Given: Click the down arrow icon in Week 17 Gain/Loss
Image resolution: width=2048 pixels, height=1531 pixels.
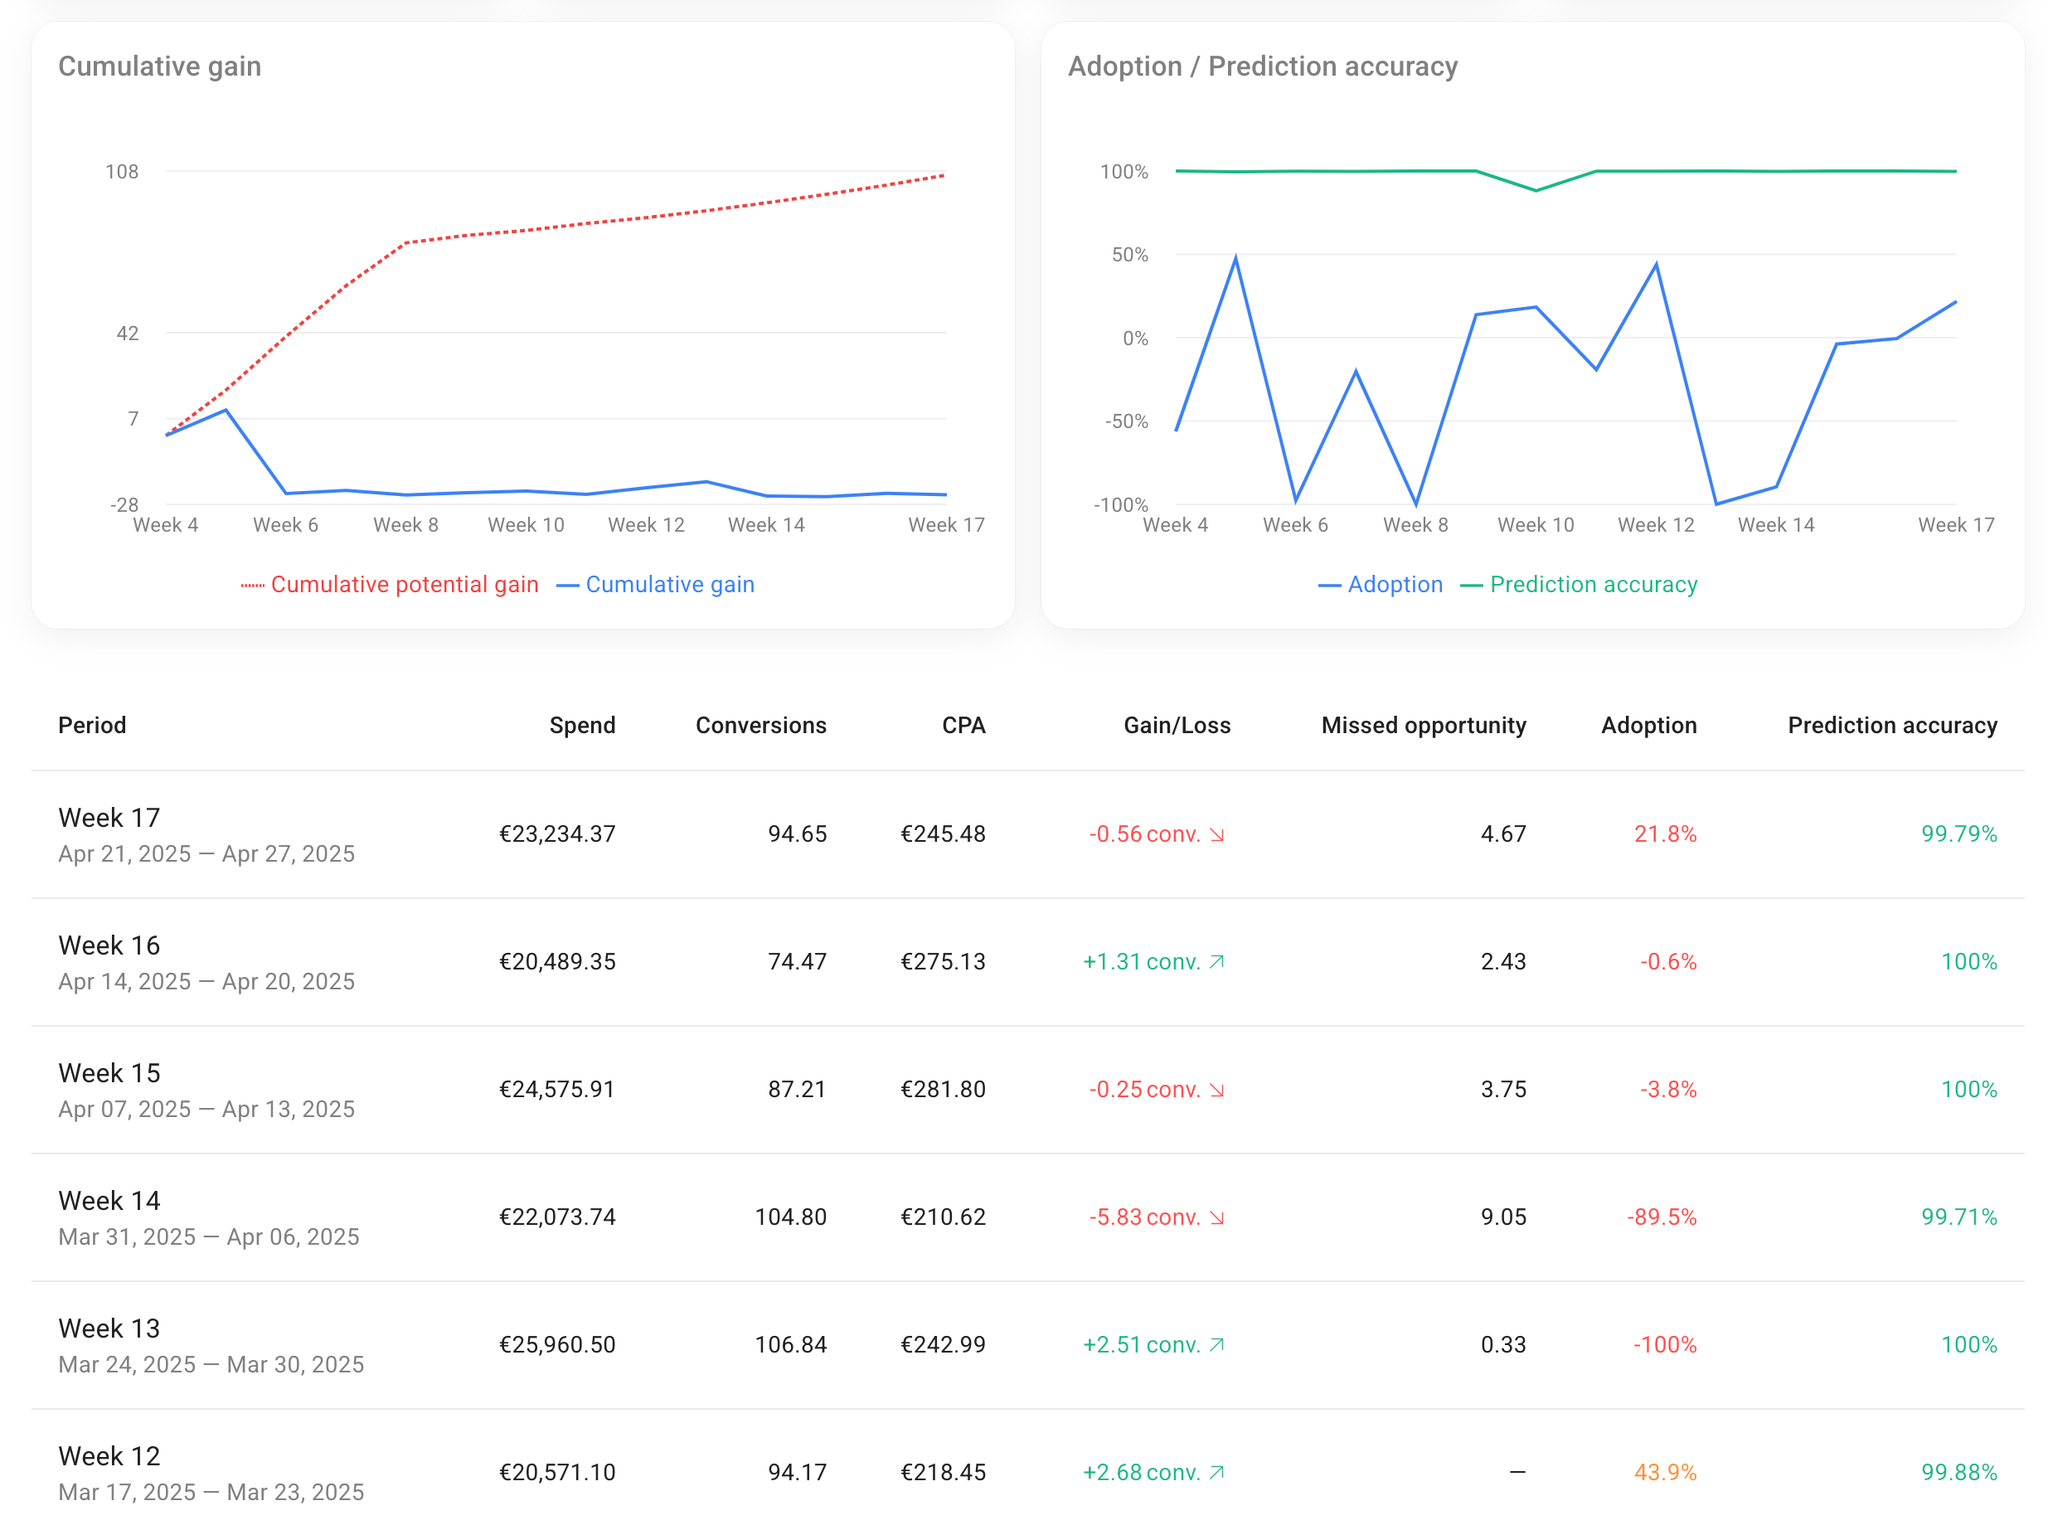Looking at the screenshot, I should [x=1217, y=834].
